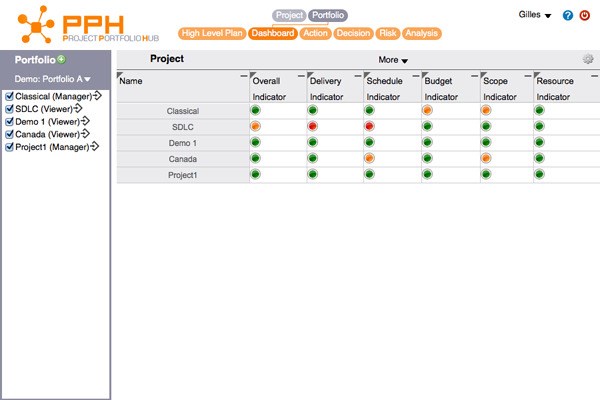Select the Classical project row name
The image size is (600, 400).
pos(183,111)
